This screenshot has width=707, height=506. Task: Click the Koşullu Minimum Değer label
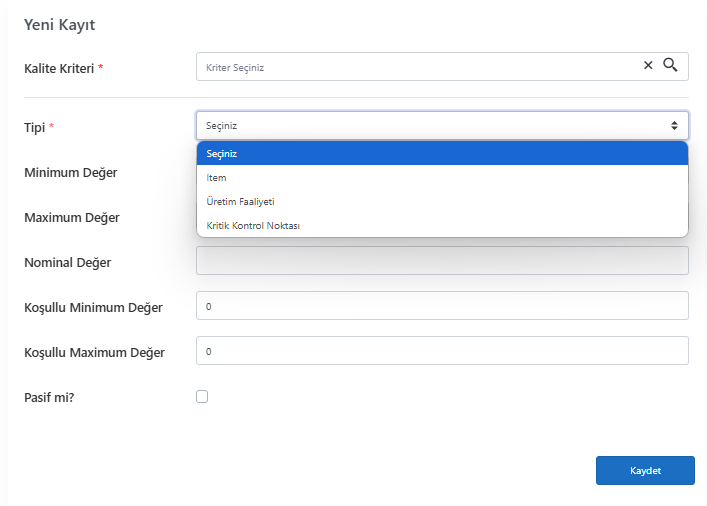tap(93, 308)
